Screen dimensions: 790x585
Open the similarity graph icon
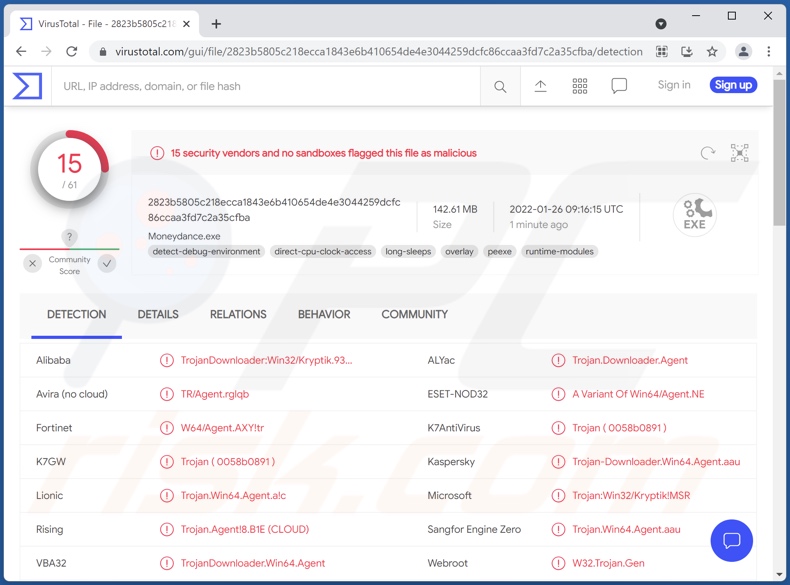pyautogui.click(x=739, y=153)
